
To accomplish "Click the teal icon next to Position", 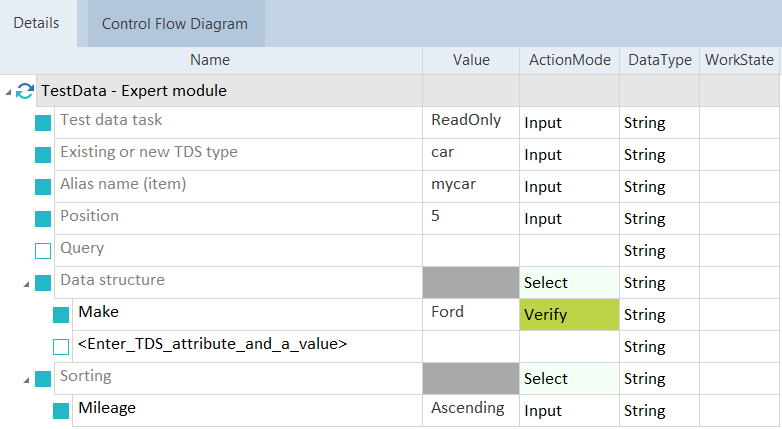I will [x=43, y=219].
